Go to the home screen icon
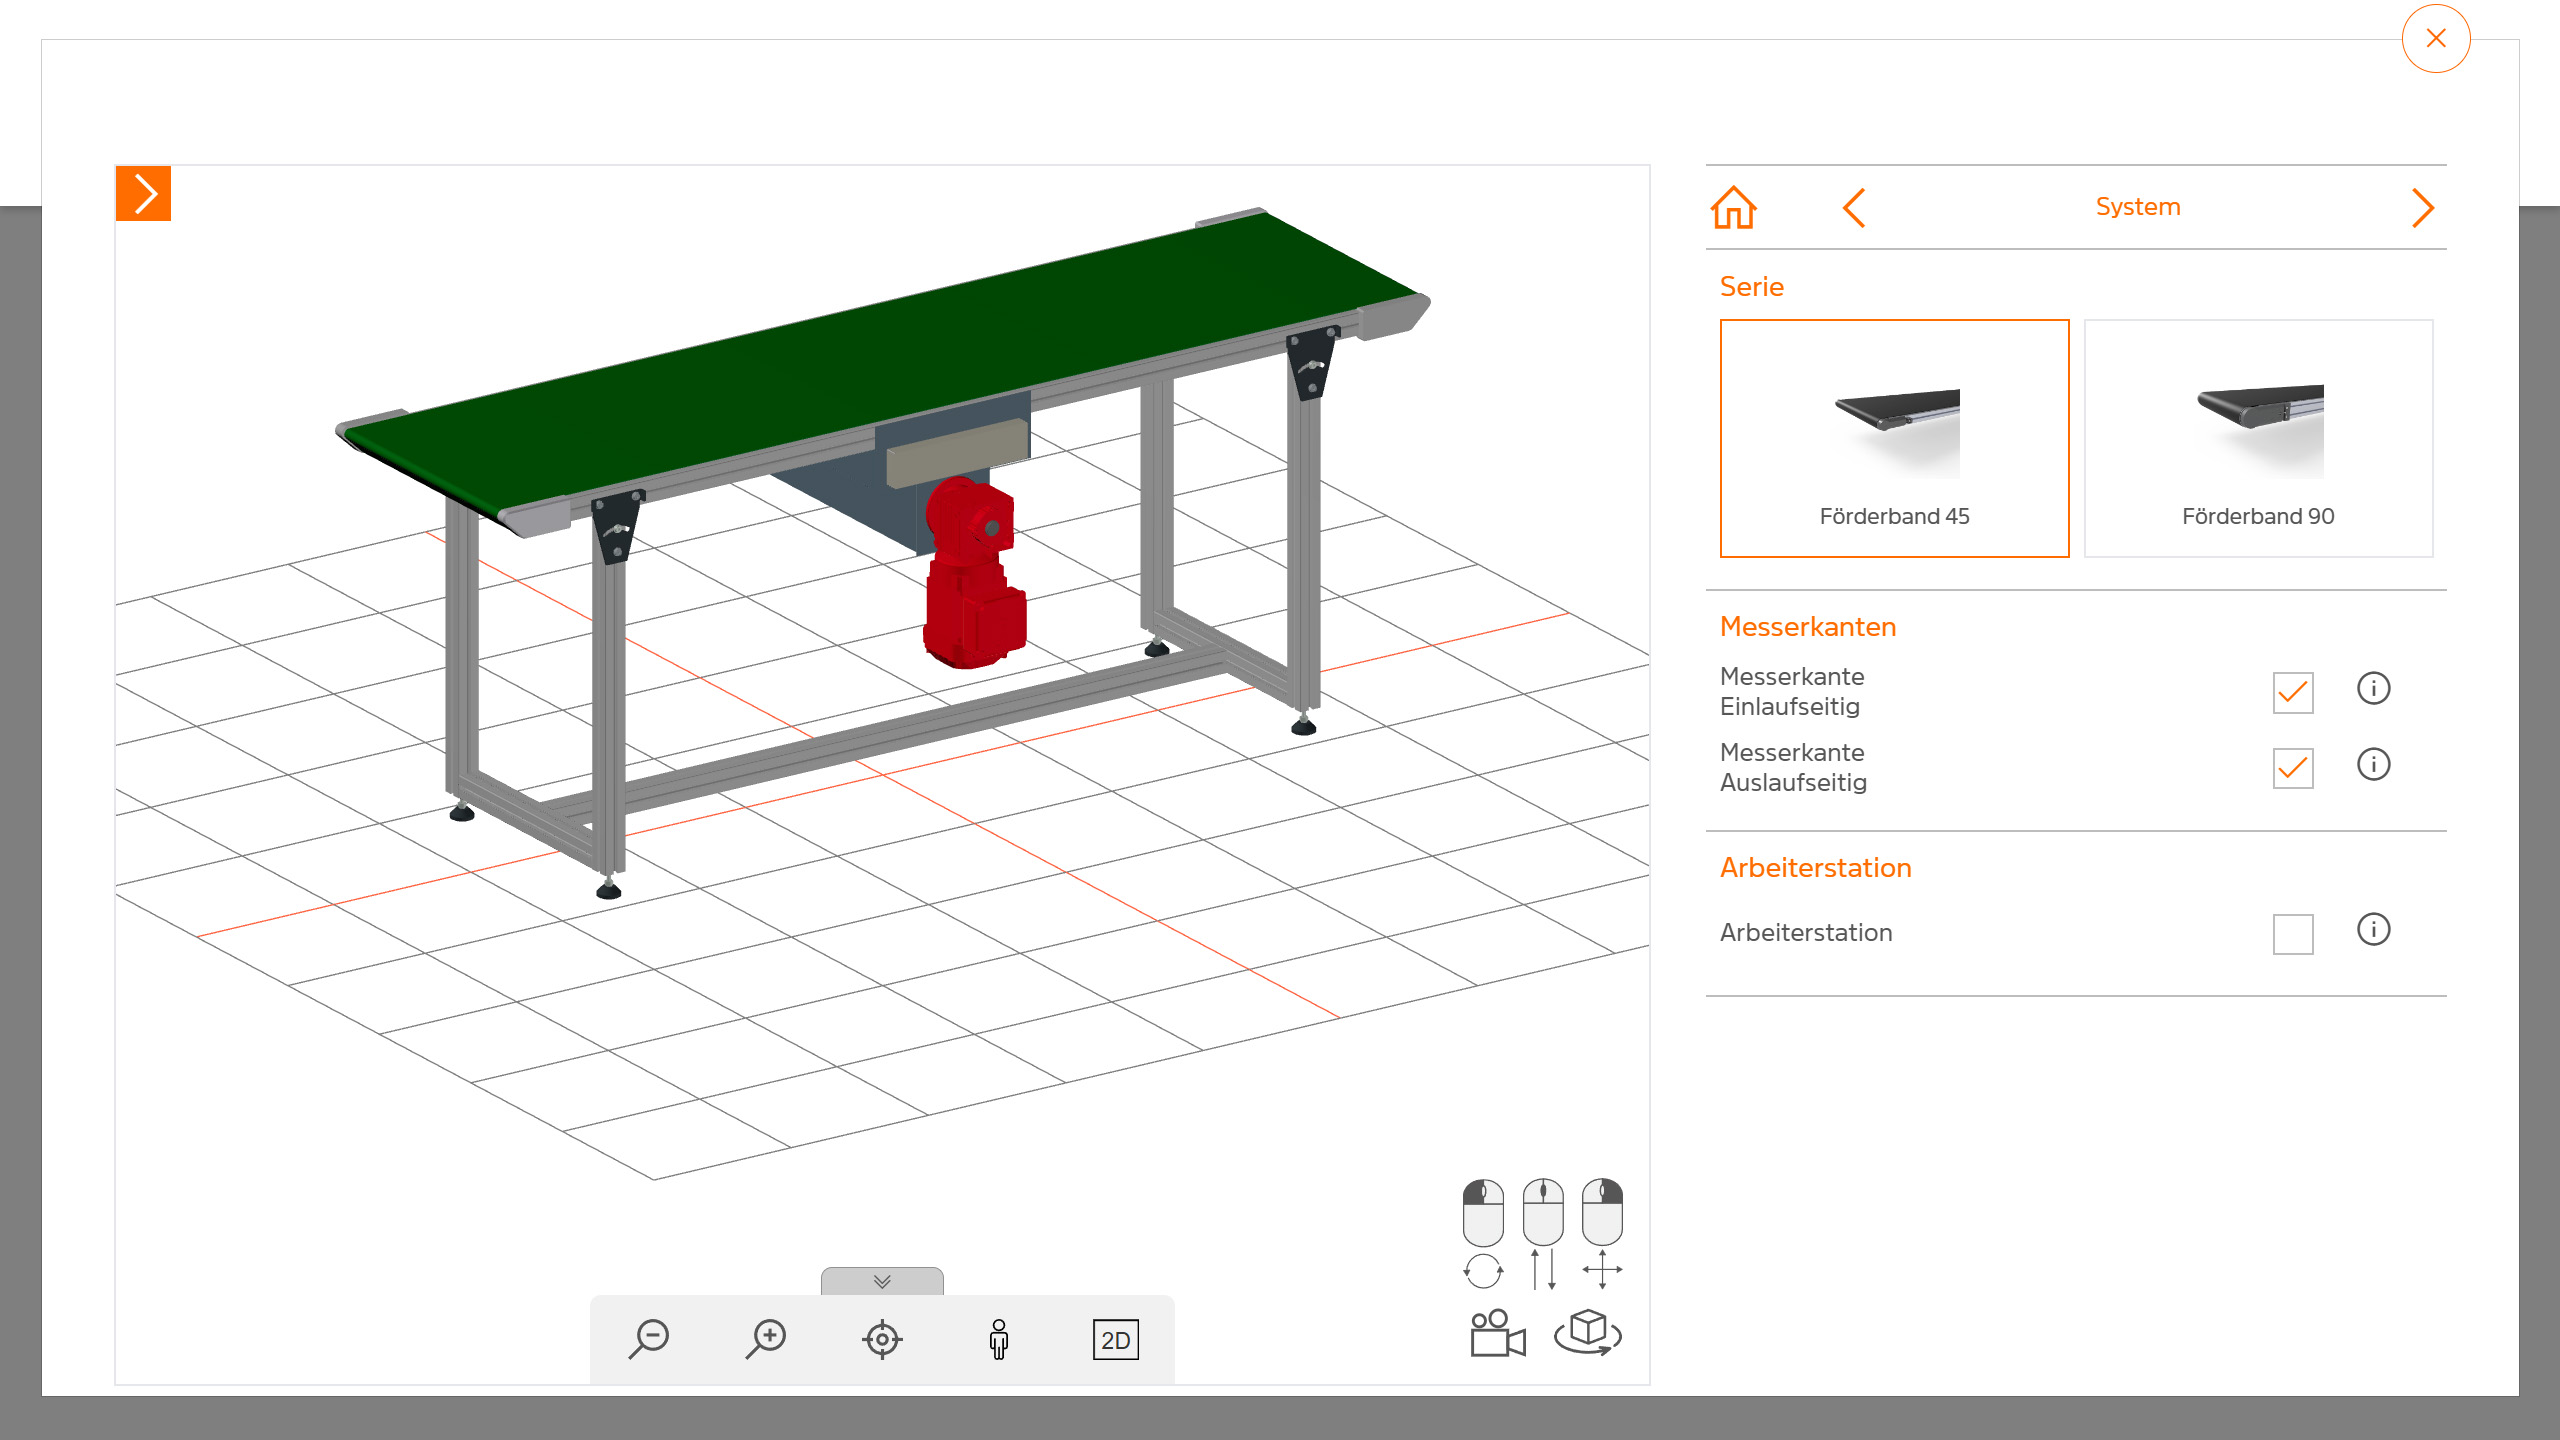Screen dimensions: 2560x1440 [1733, 208]
